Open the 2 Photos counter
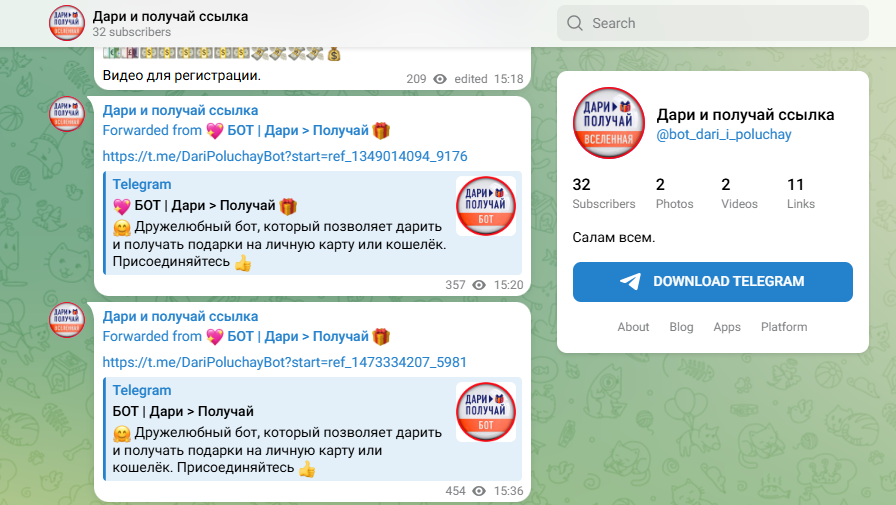 pos(674,194)
